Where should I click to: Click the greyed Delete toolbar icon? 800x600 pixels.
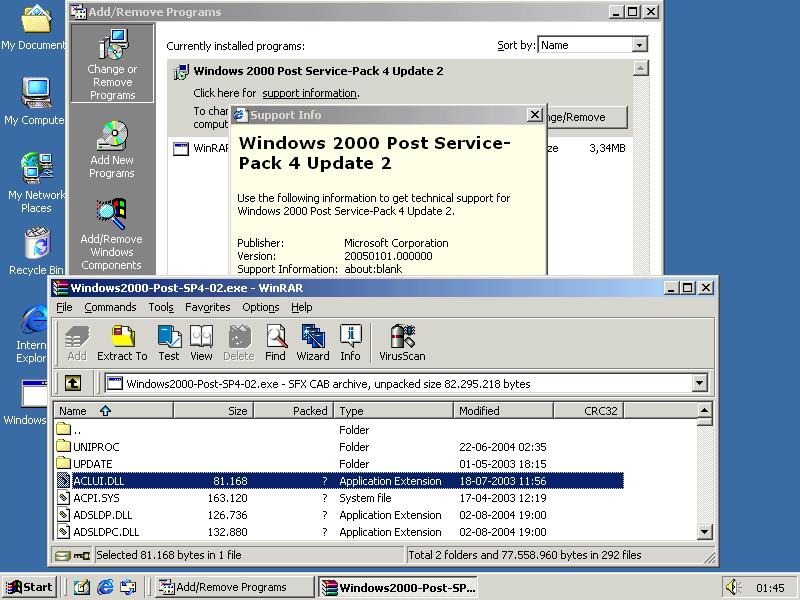(x=239, y=342)
